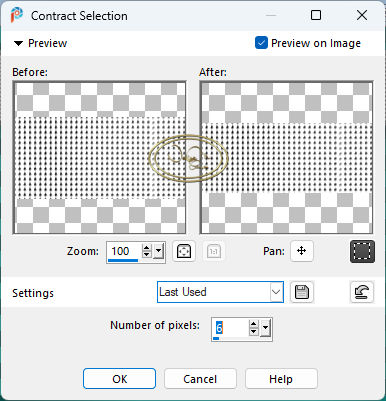Image resolution: width=386 pixels, height=401 pixels.
Task: Increase Number of pixels with up arrow
Action: (254, 324)
